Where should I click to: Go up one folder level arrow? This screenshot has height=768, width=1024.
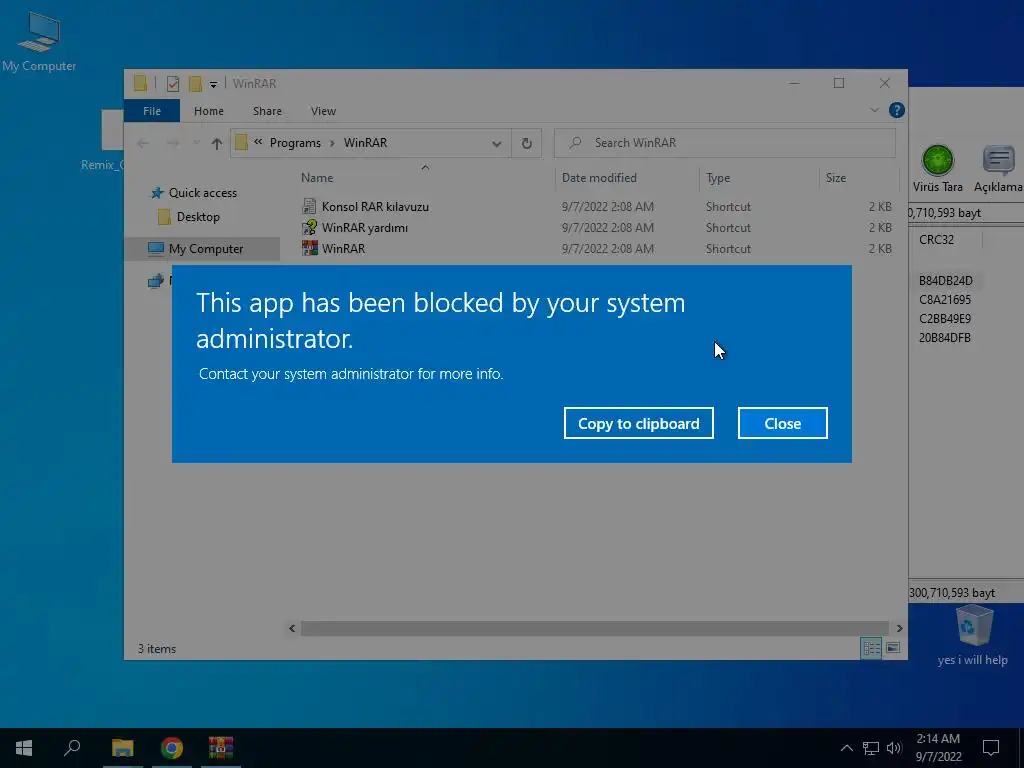point(217,144)
